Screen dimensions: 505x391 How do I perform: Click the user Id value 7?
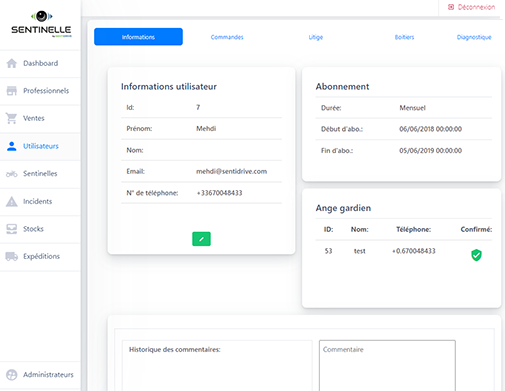[198, 107]
